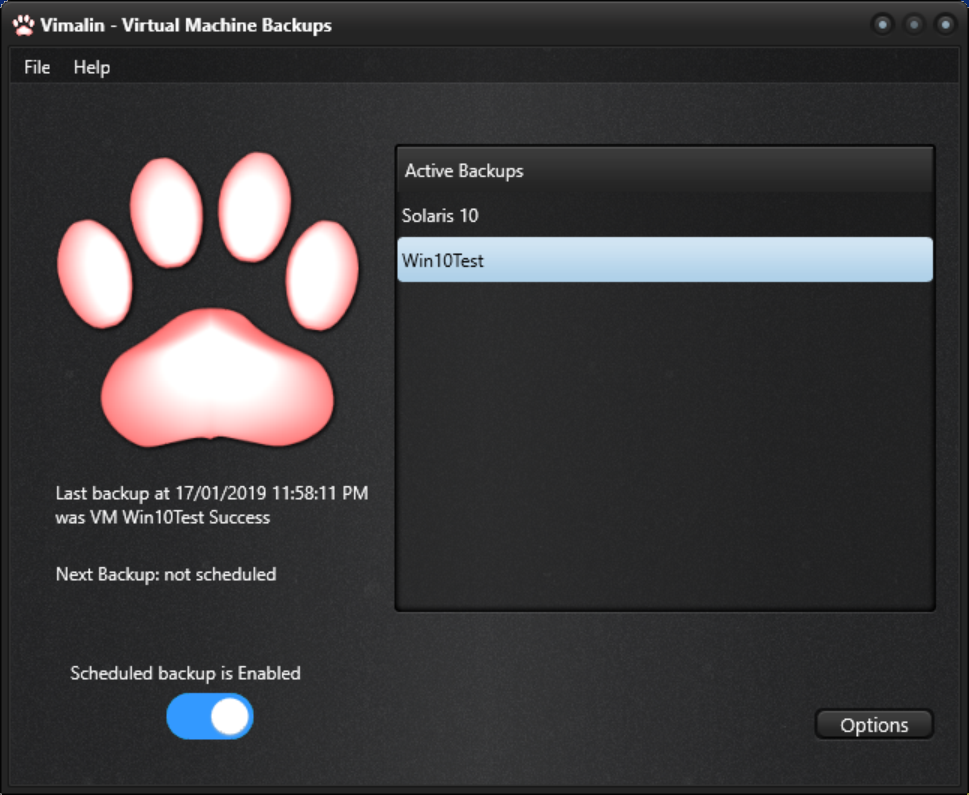Click the 'Last backup at 17/01/2019' status text
The width and height of the screenshot is (969, 795).
point(212,493)
